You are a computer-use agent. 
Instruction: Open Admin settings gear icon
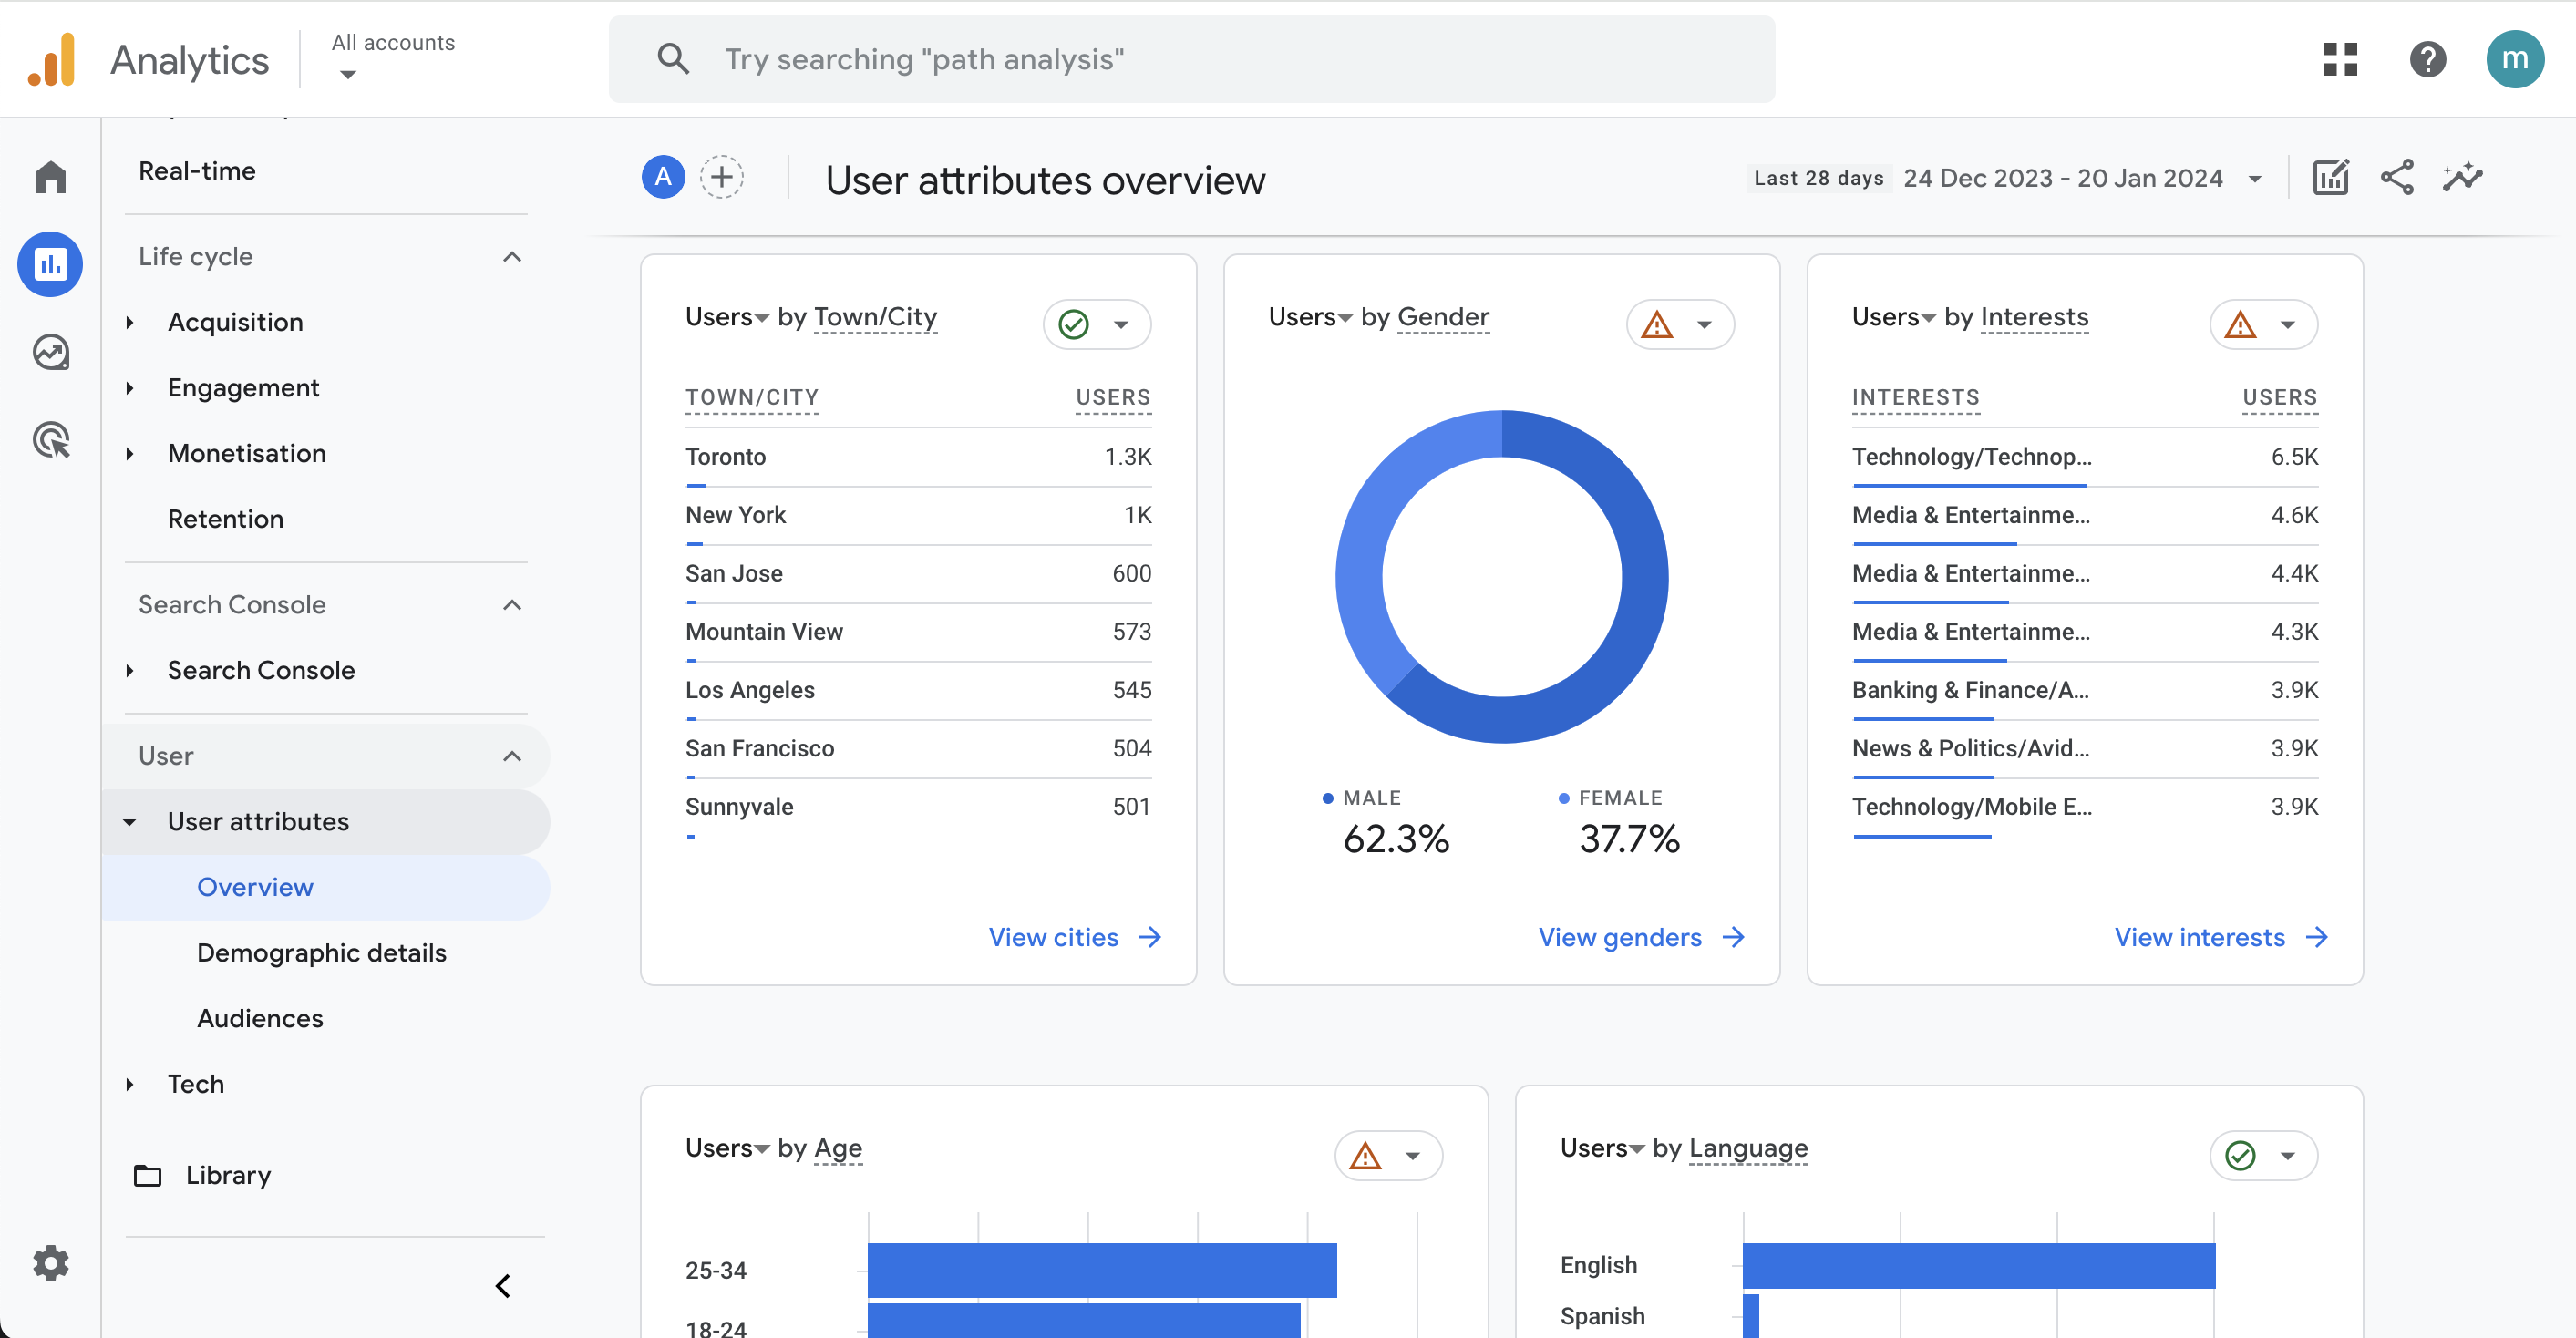coord(50,1263)
